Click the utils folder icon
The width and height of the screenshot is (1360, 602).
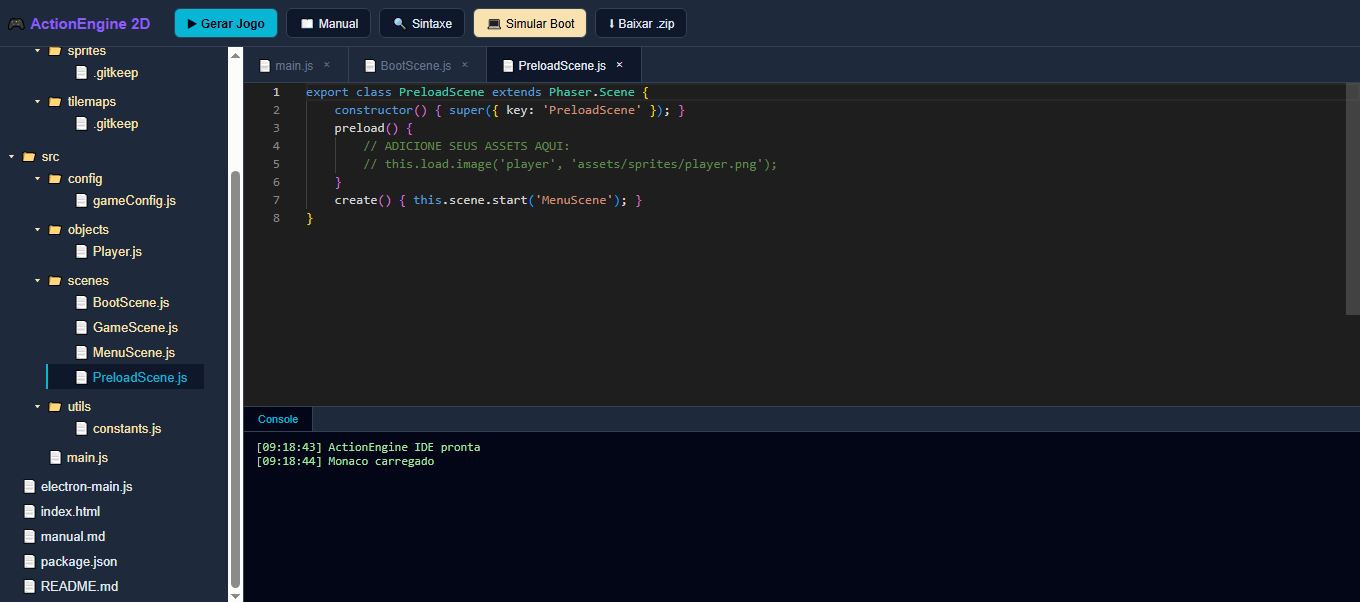click(x=55, y=406)
